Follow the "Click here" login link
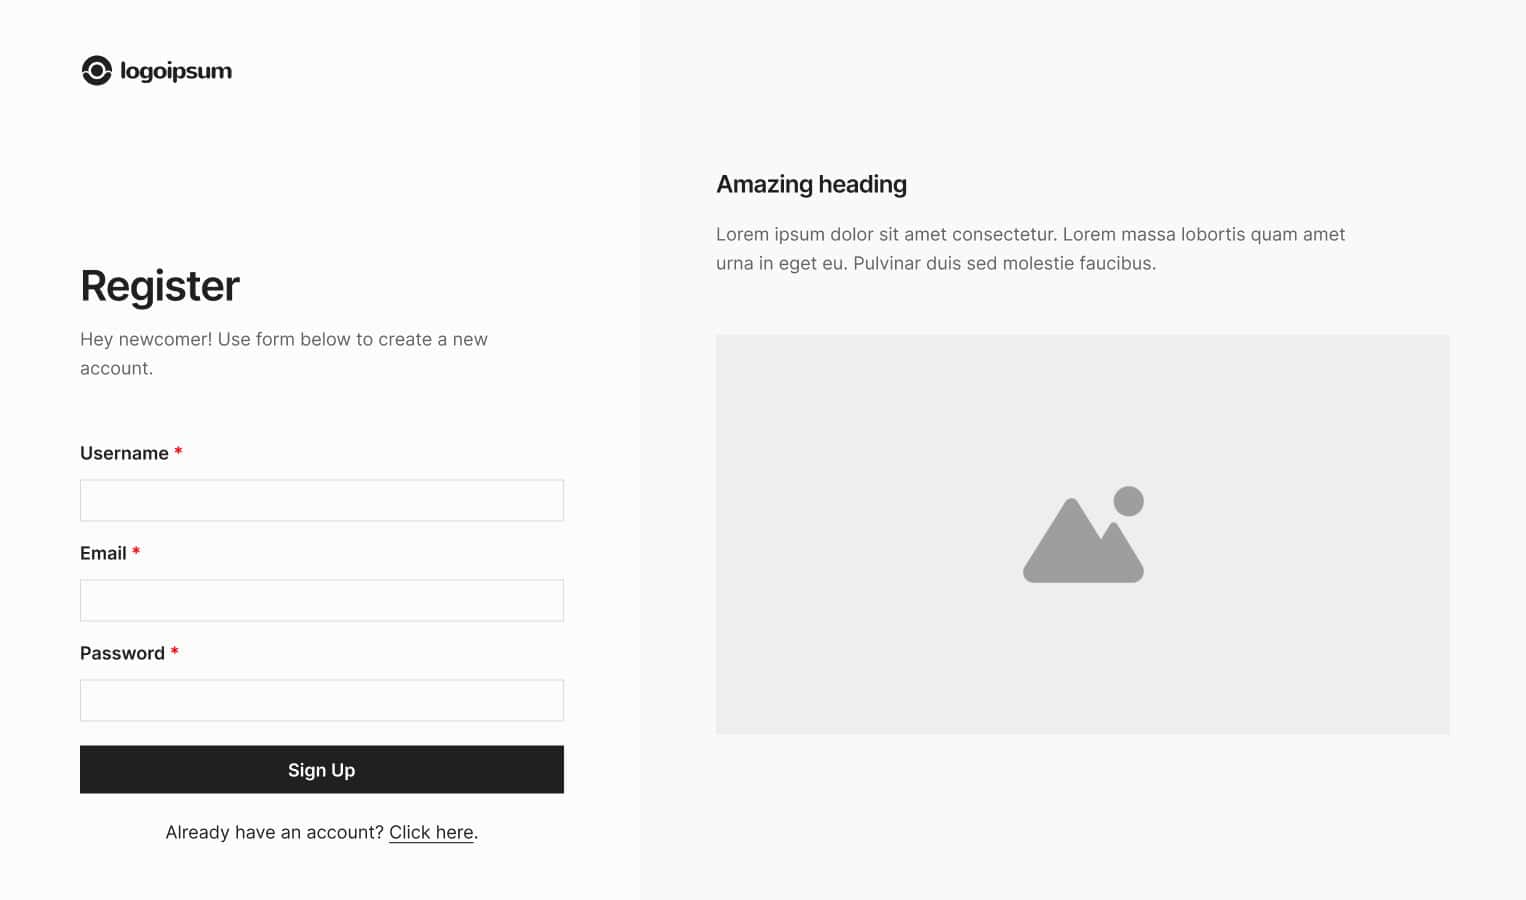This screenshot has height=900, width=1526. pyautogui.click(x=431, y=832)
